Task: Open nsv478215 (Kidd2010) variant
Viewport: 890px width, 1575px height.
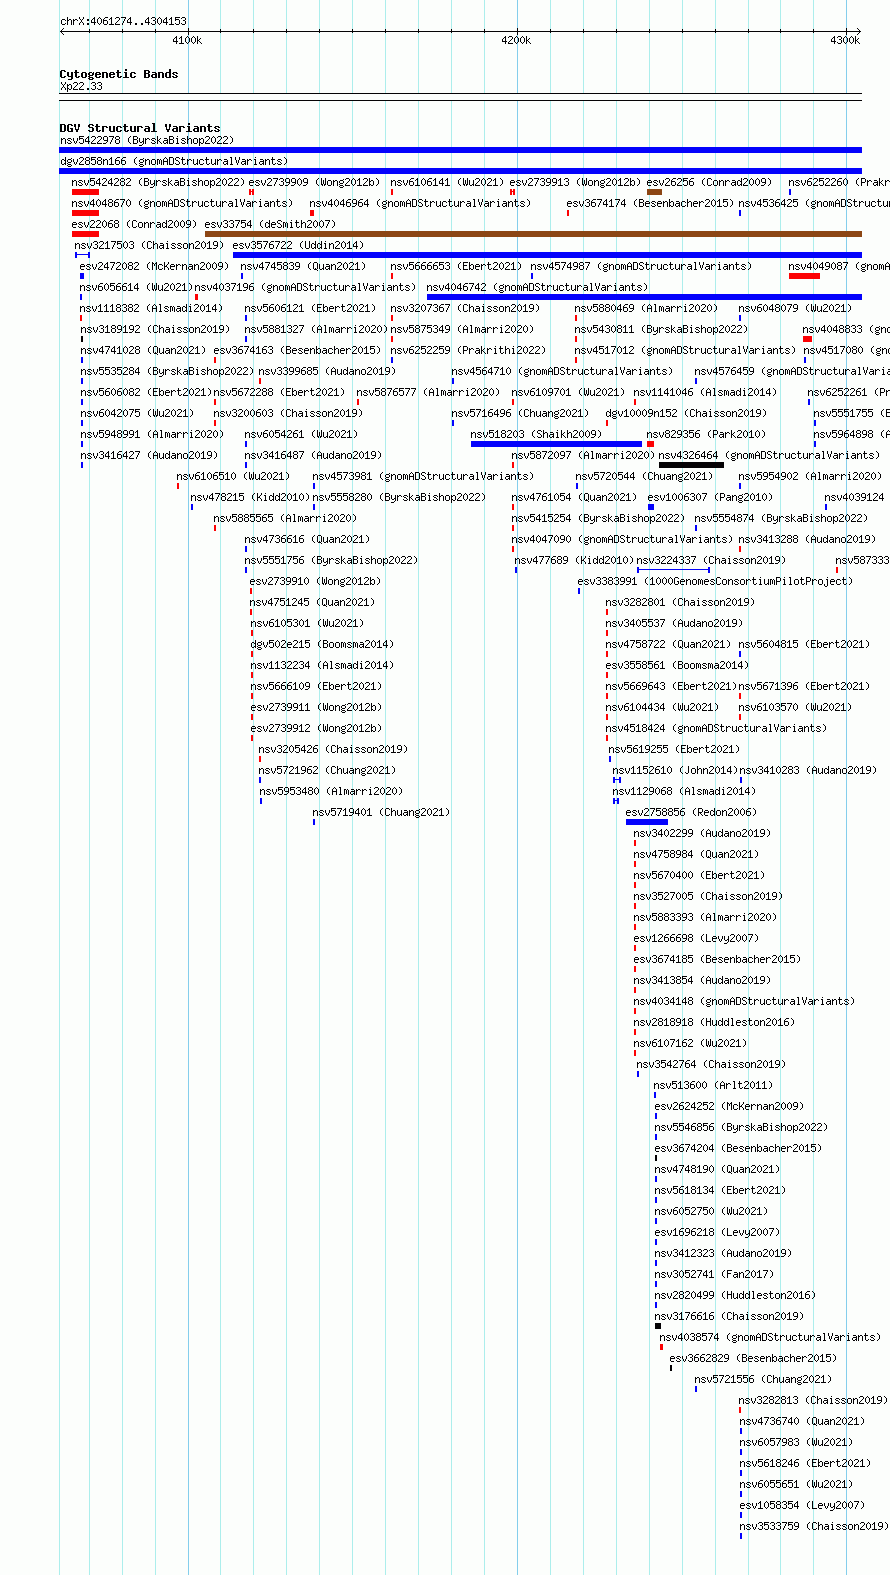Action: [x=250, y=498]
